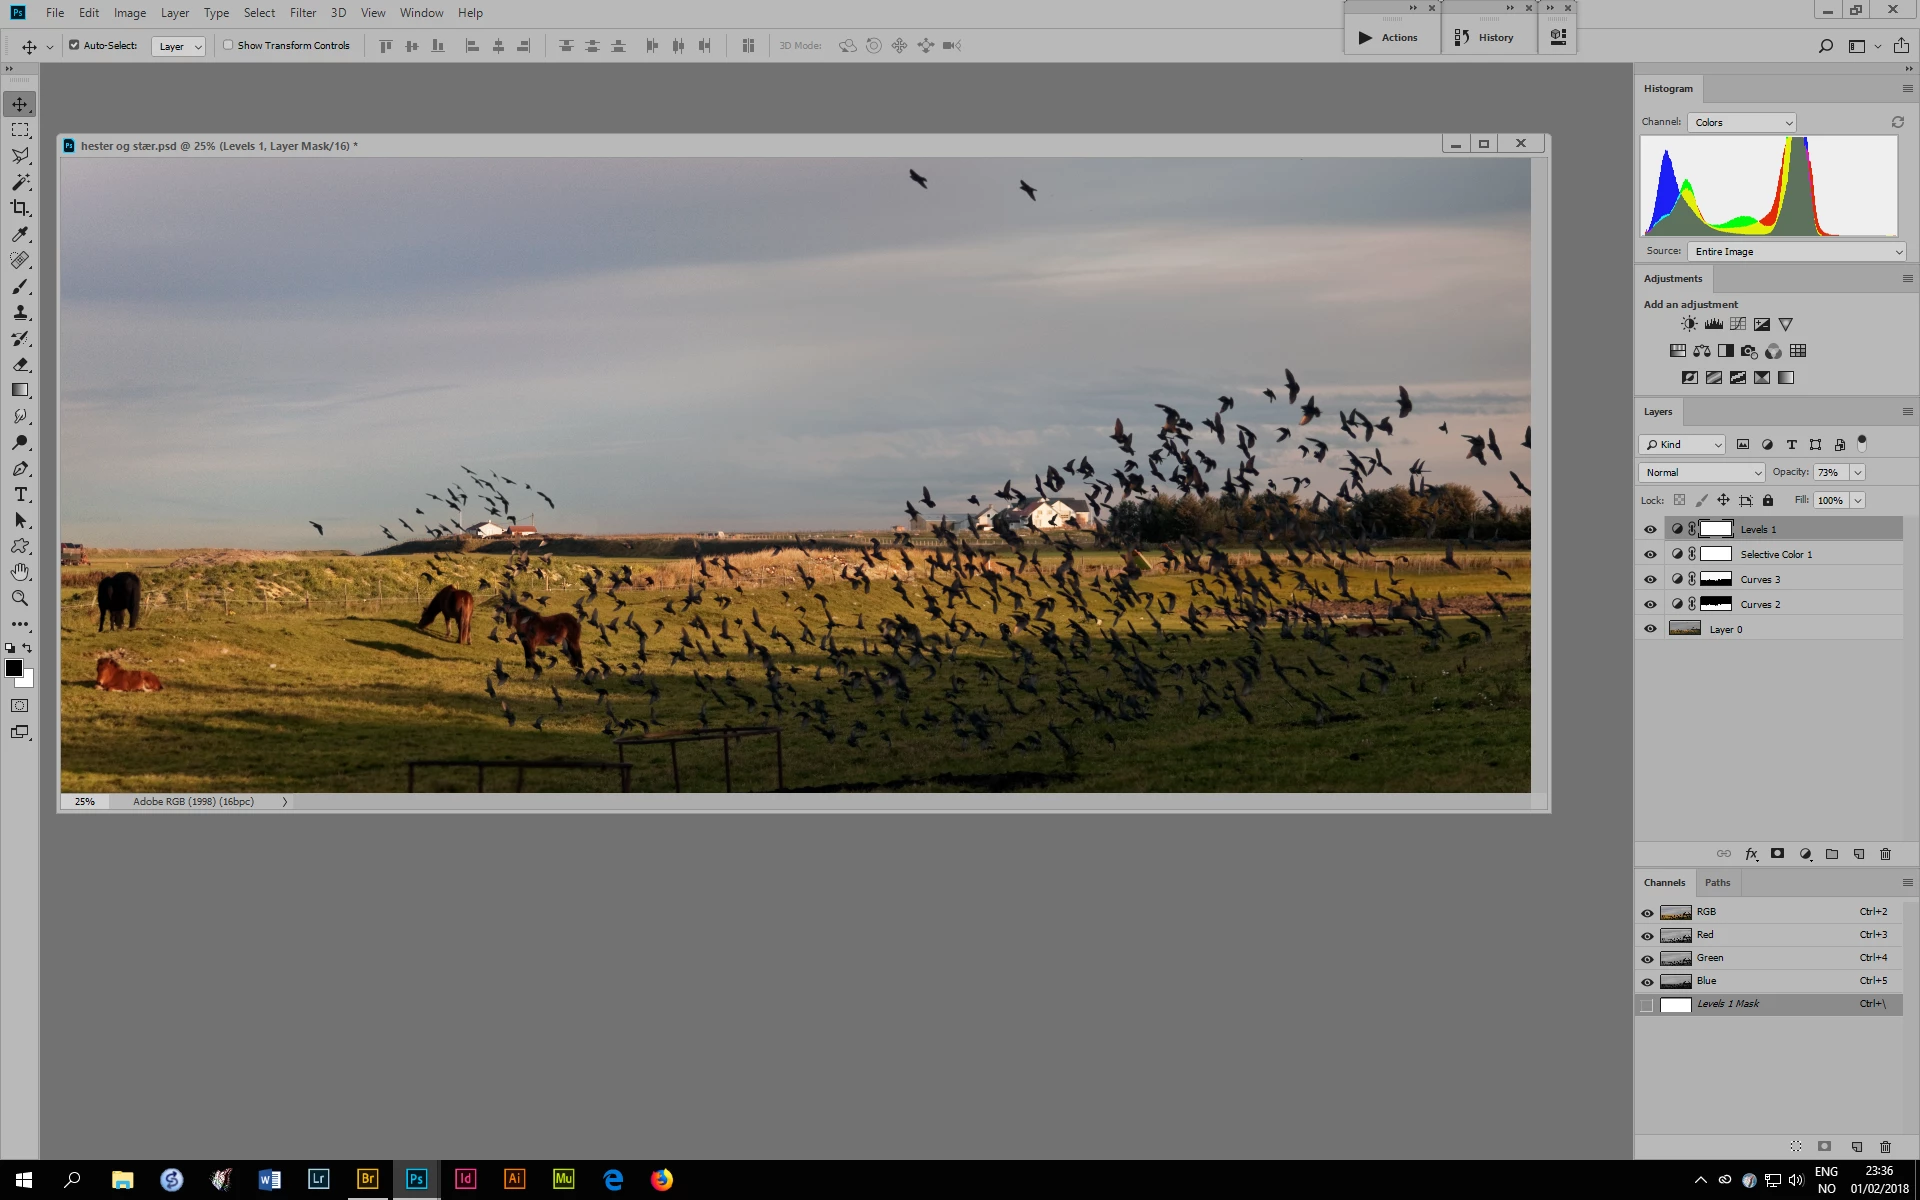This screenshot has height=1200, width=1920.
Task: Click the foreground color swatch
Action: (x=14, y=668)
